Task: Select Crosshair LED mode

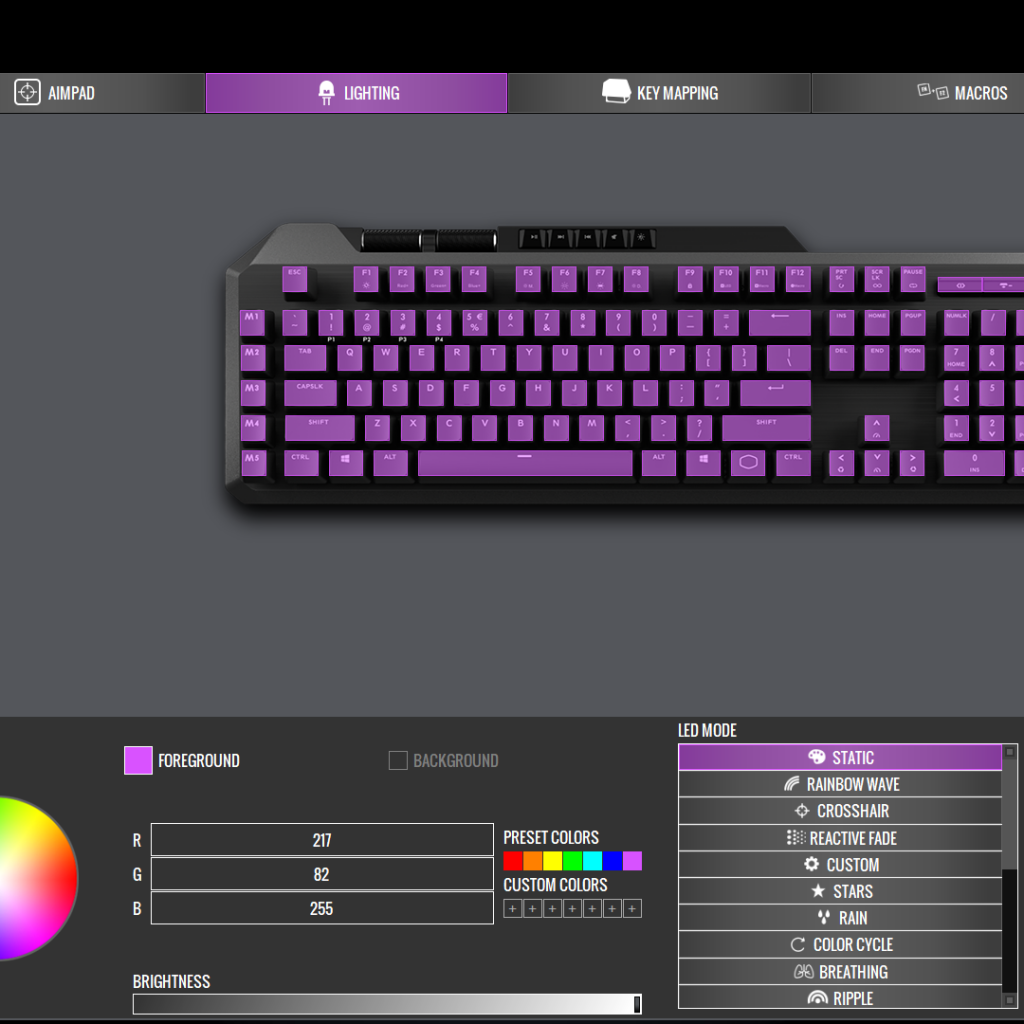Action: point(840,811)
